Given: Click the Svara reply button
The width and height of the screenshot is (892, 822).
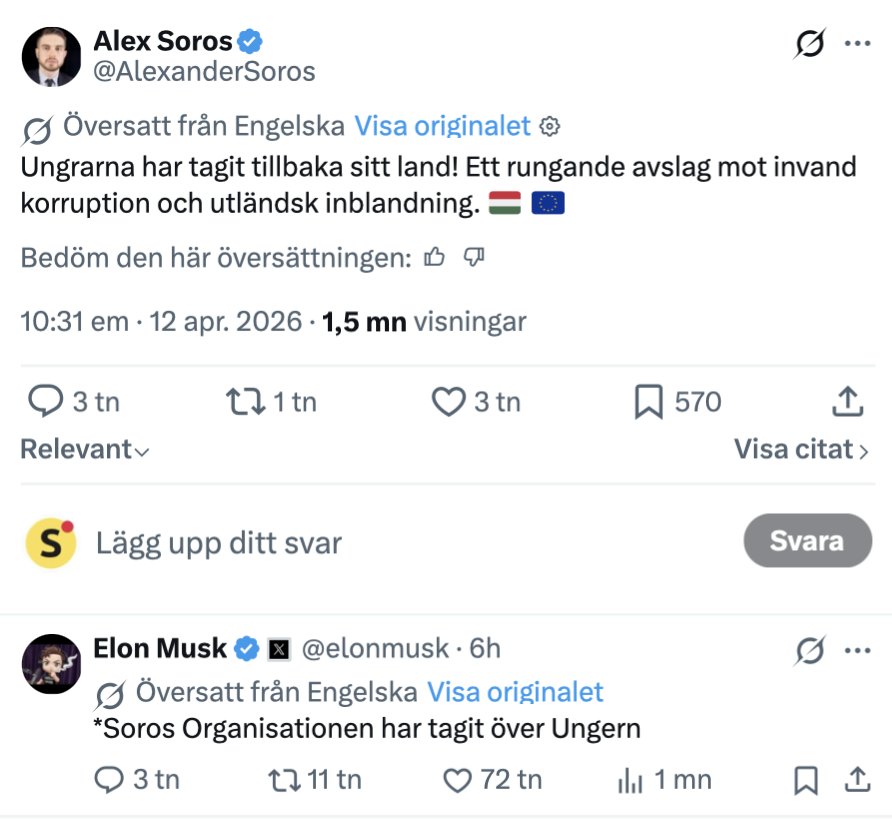Looking at the screenshot, I should tap(807, 541).
